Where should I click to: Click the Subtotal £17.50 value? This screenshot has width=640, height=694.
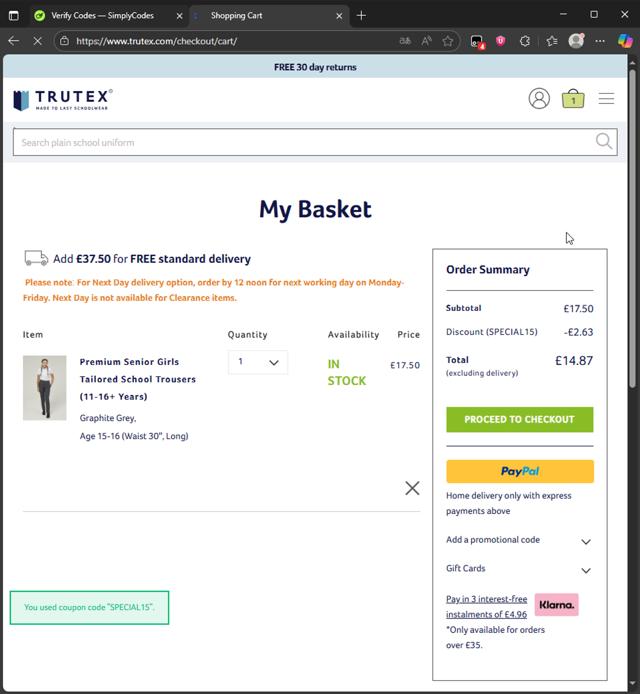click(x=578, y=308)
